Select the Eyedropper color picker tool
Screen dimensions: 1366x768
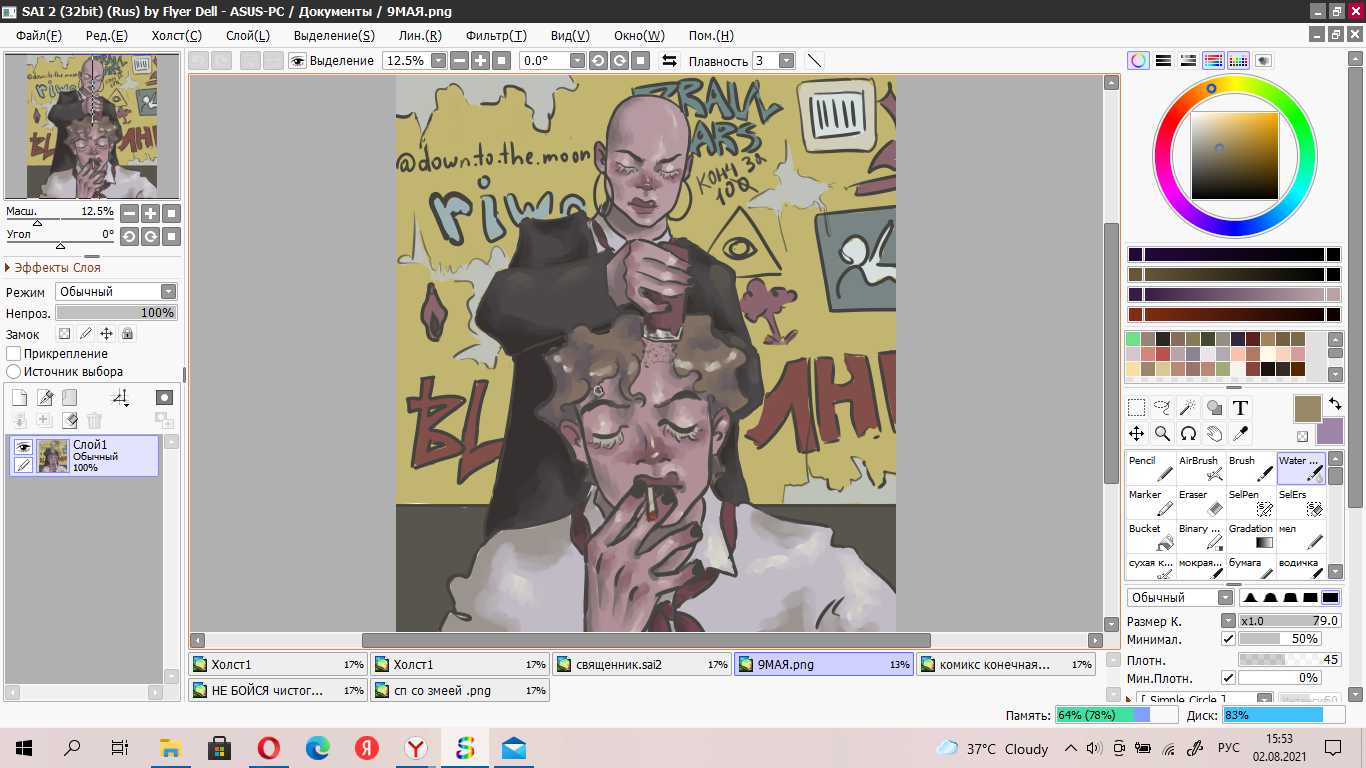(x=1240, y=434)
